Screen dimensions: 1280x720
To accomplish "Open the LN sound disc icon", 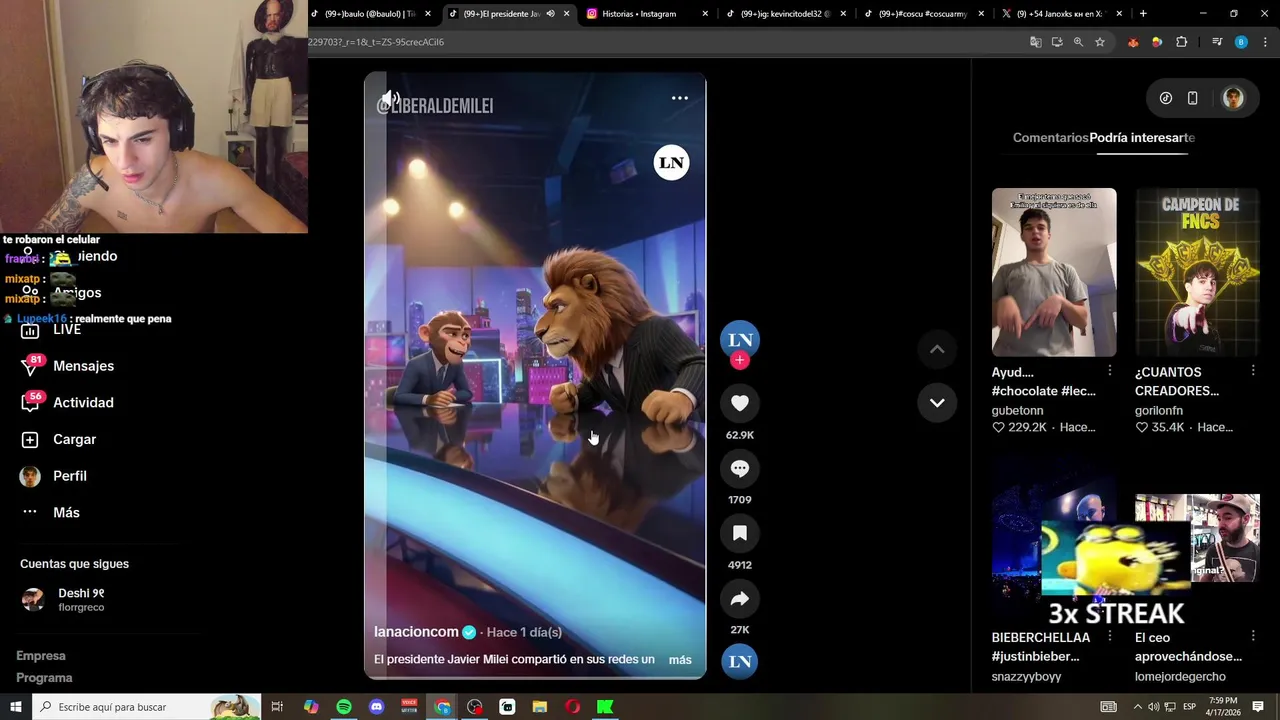I will pos(740,661).
